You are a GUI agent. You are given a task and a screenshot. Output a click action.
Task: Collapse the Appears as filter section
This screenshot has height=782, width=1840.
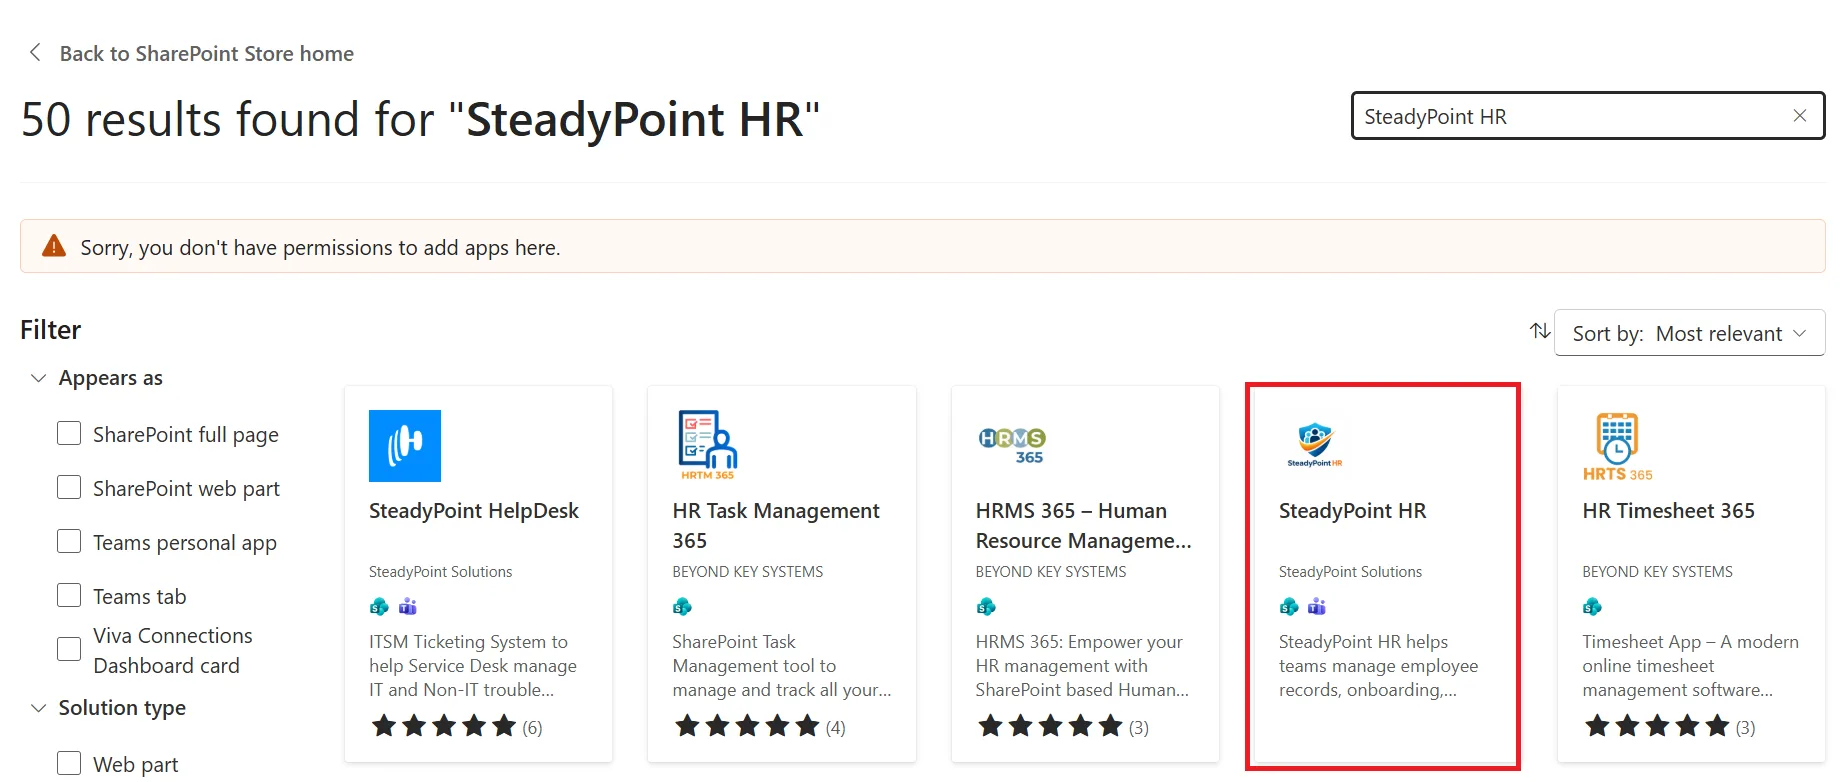coord(38,378)
